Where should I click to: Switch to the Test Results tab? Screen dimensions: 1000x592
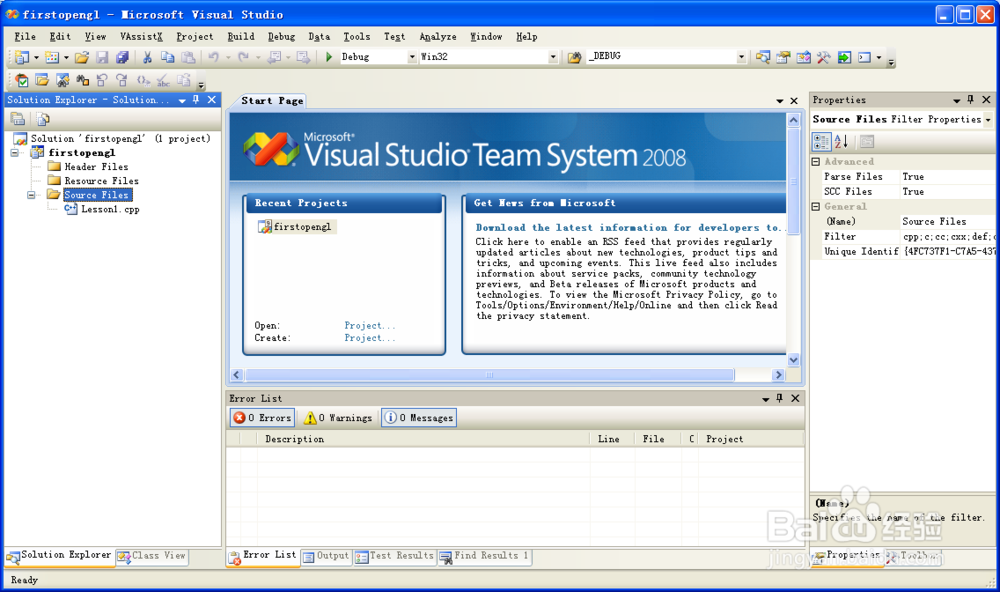point(394,556)
